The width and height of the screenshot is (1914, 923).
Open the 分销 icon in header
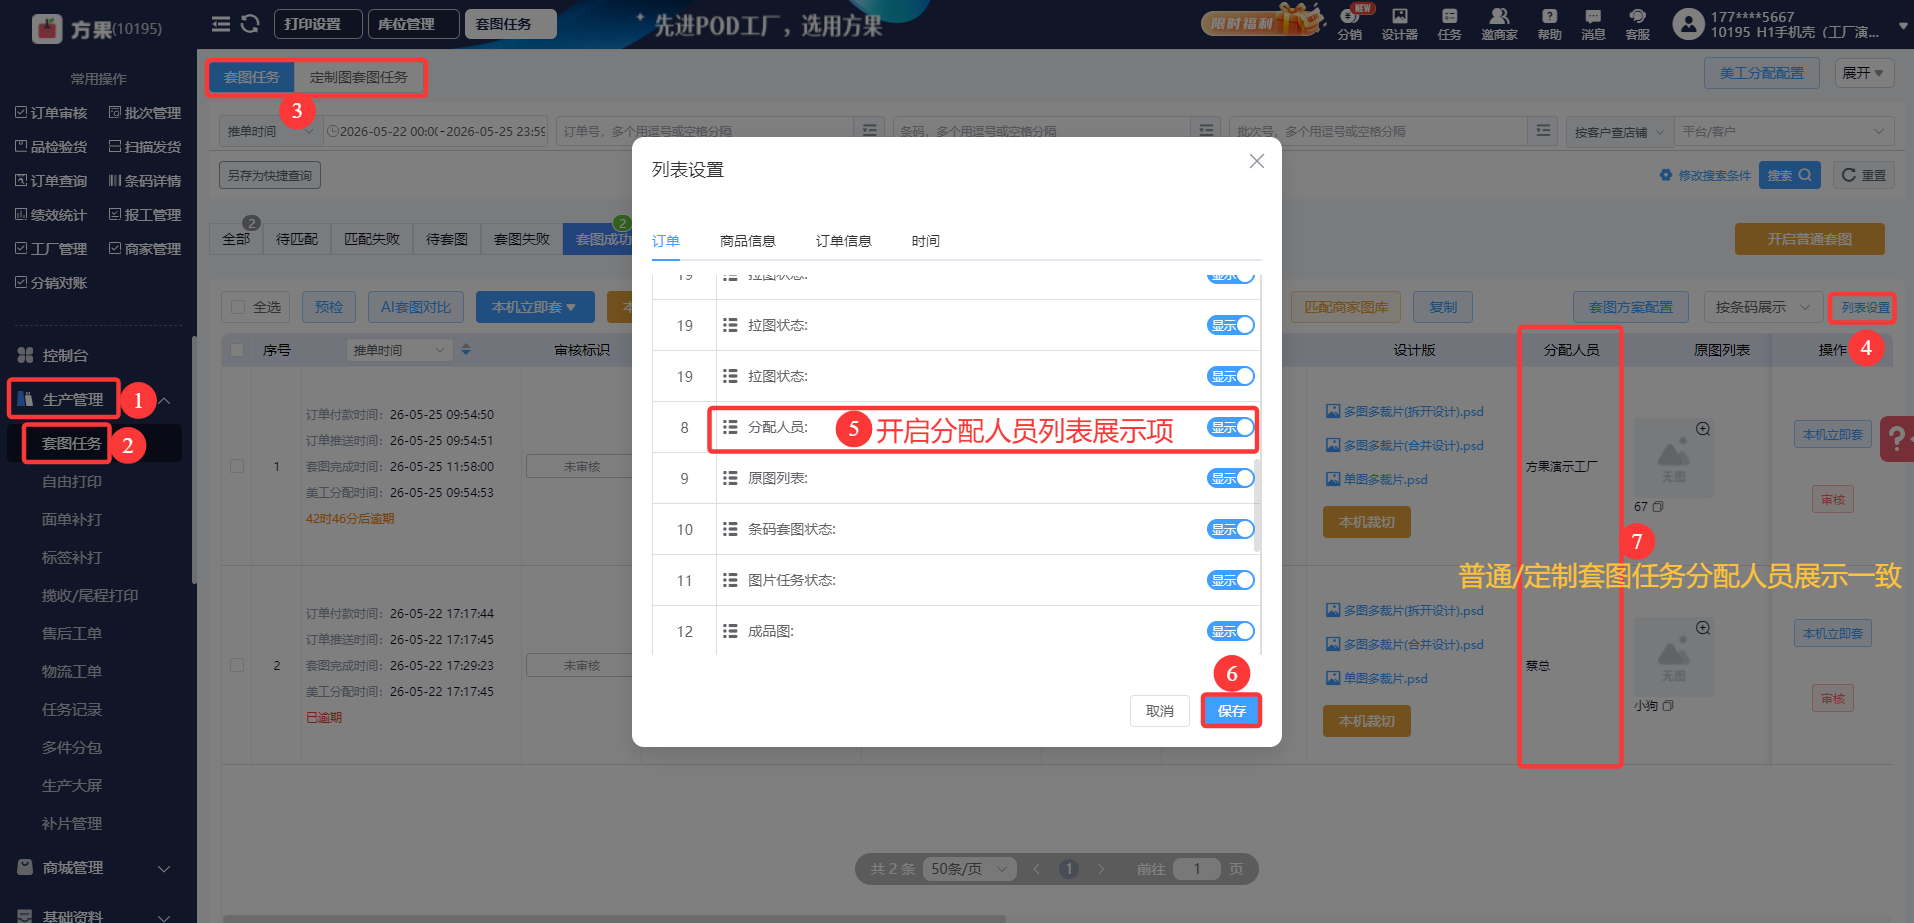[x=1350, y=22]
